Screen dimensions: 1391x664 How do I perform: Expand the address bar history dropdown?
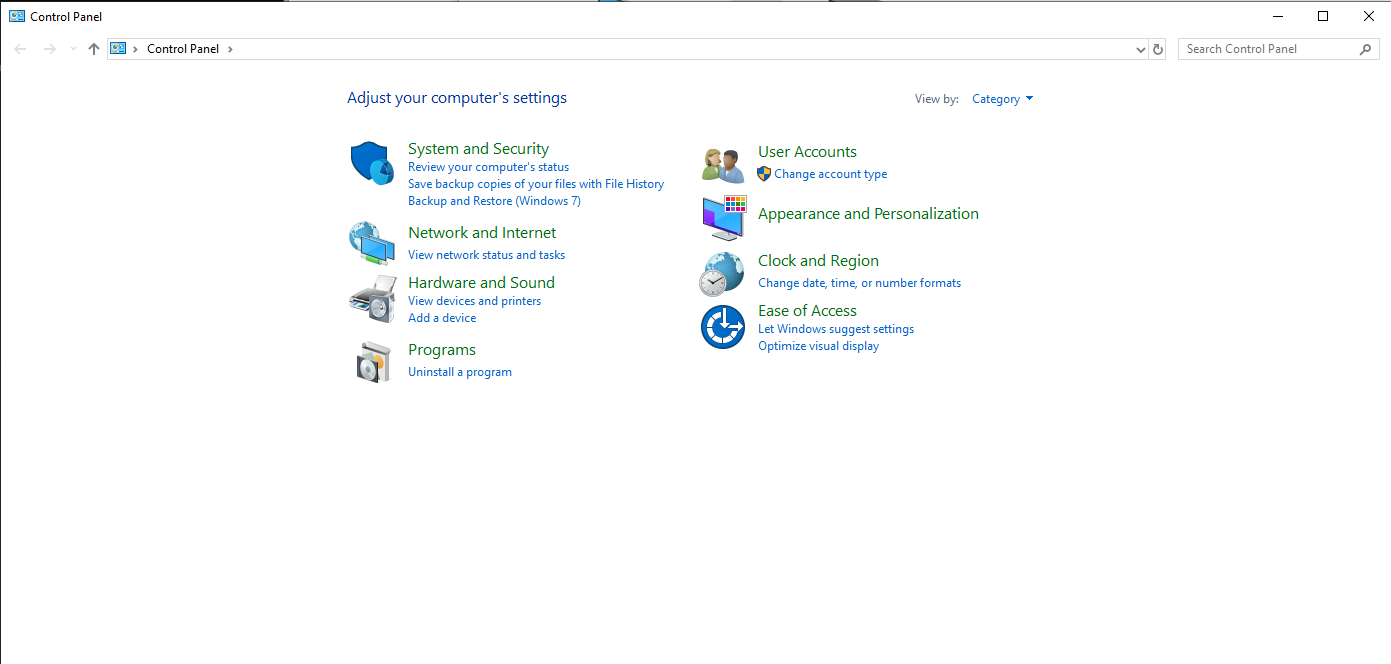tap(1141, 49)
